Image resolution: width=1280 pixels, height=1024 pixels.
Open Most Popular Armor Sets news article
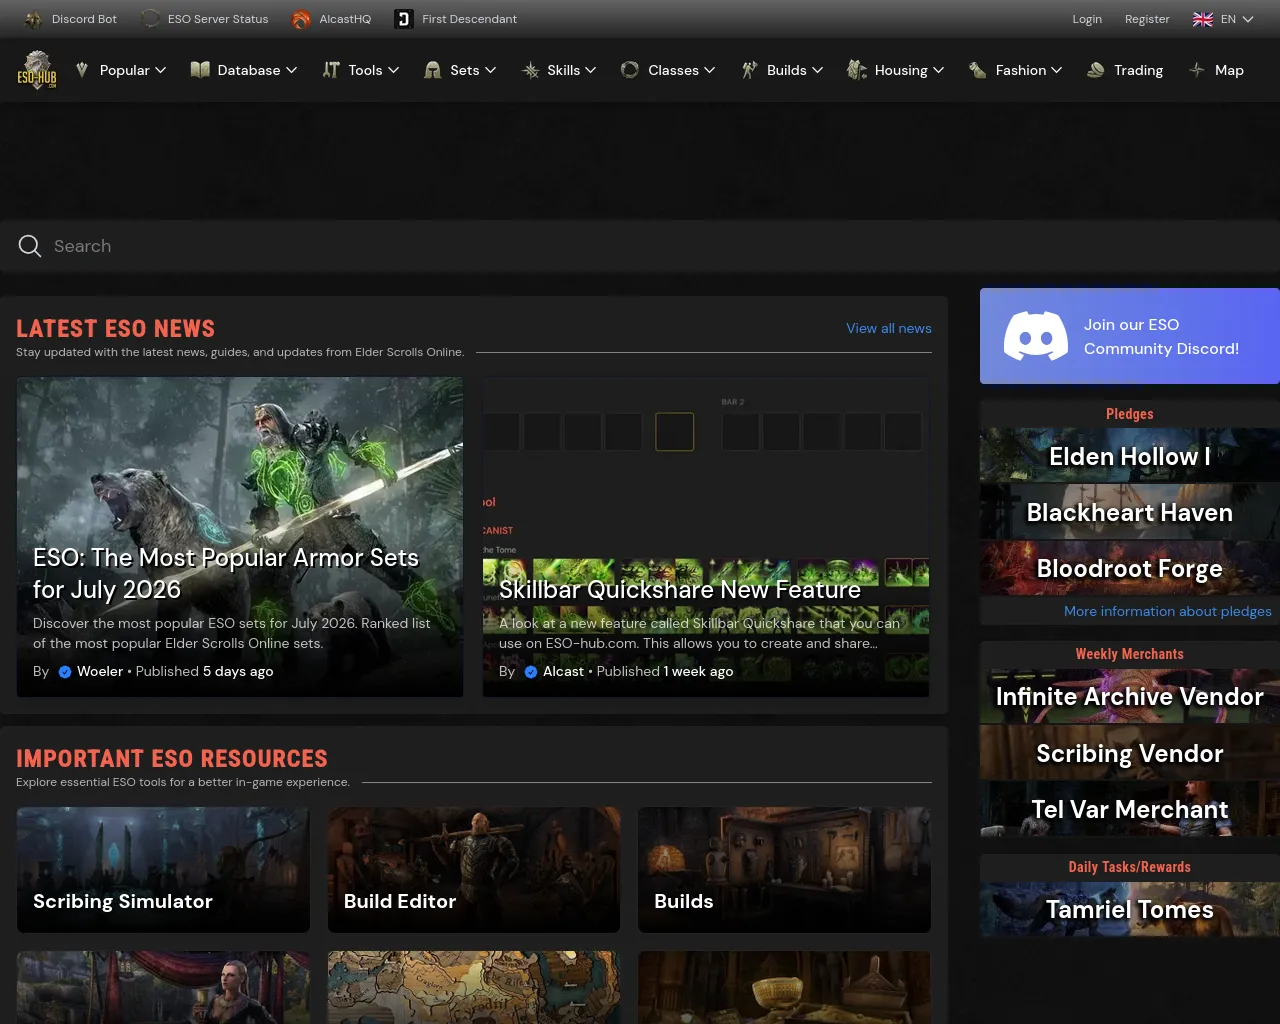tap(240, 537)
